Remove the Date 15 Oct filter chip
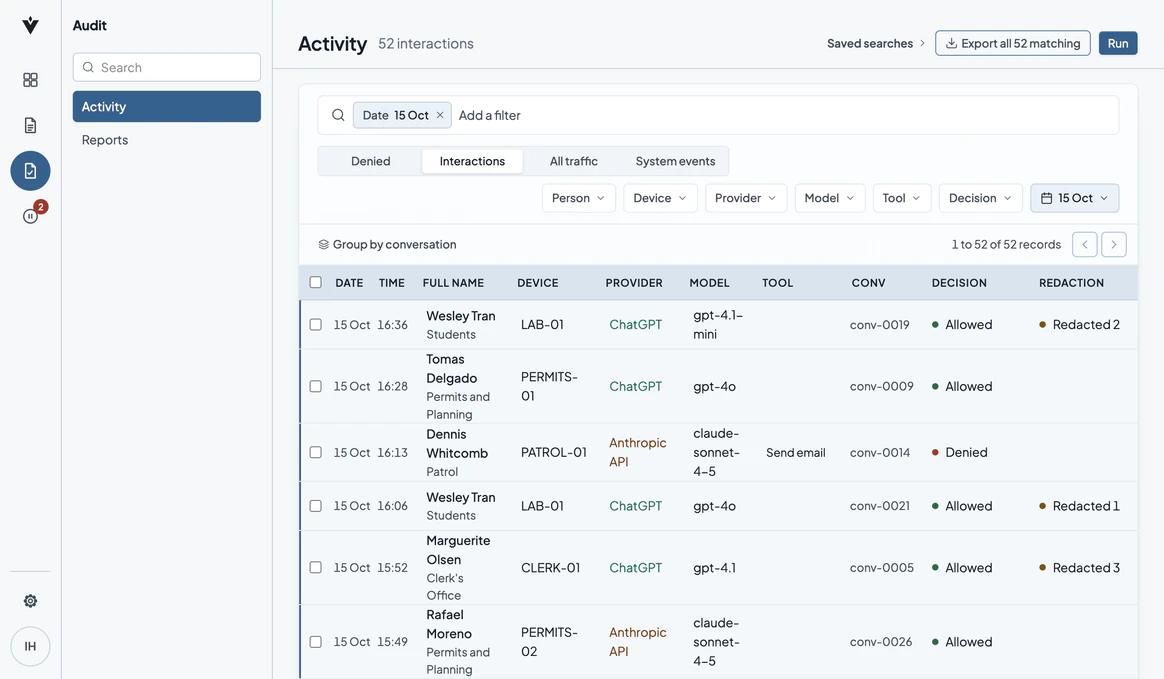The width and height of the screenshot is (1164, 679). pyautogui.click(x=440, y=115)
